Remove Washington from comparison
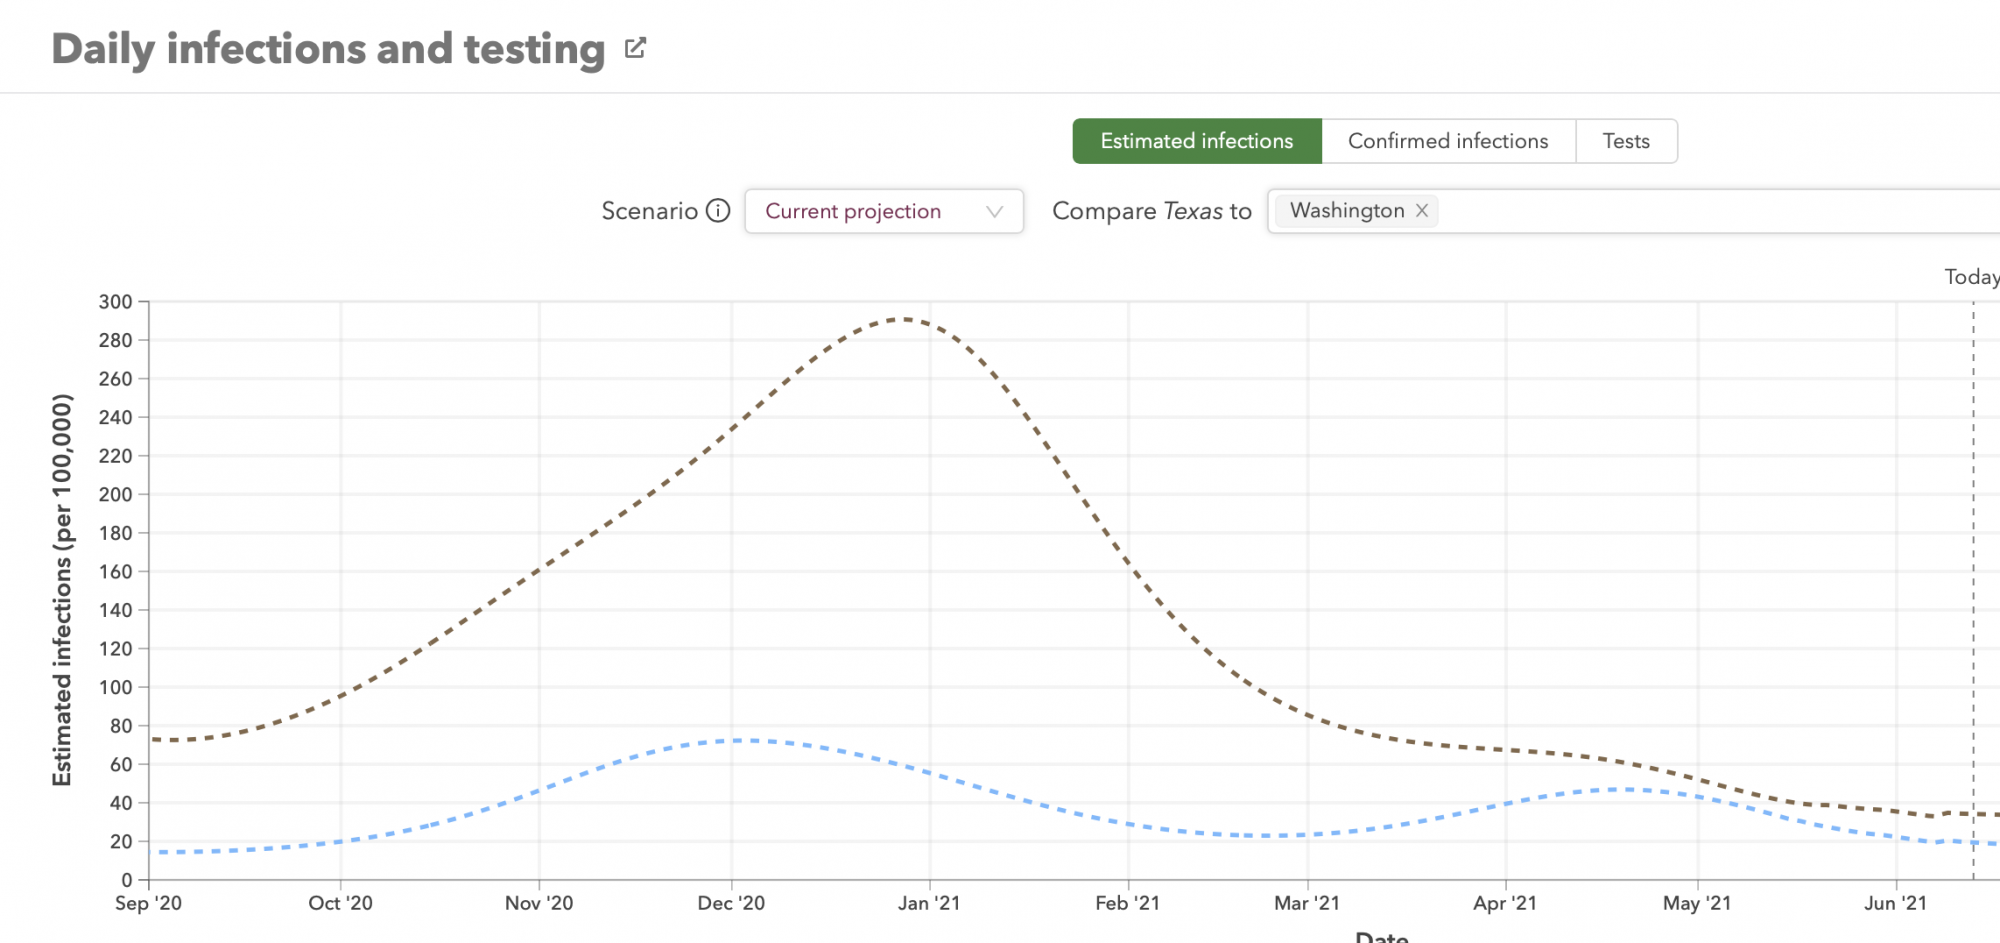Viewport: 2000px width, 943px height. 1422,211
